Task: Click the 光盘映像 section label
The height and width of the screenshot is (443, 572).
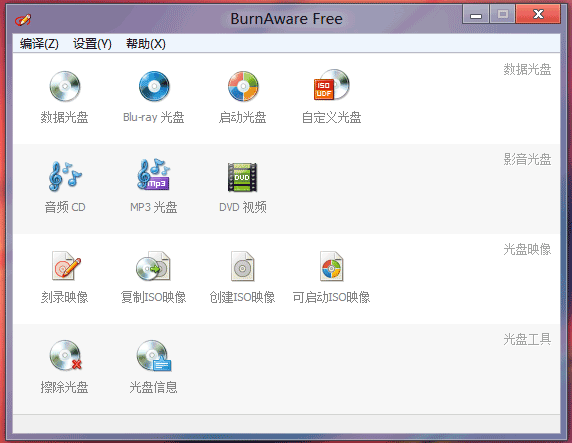Action: pos(527,249)
